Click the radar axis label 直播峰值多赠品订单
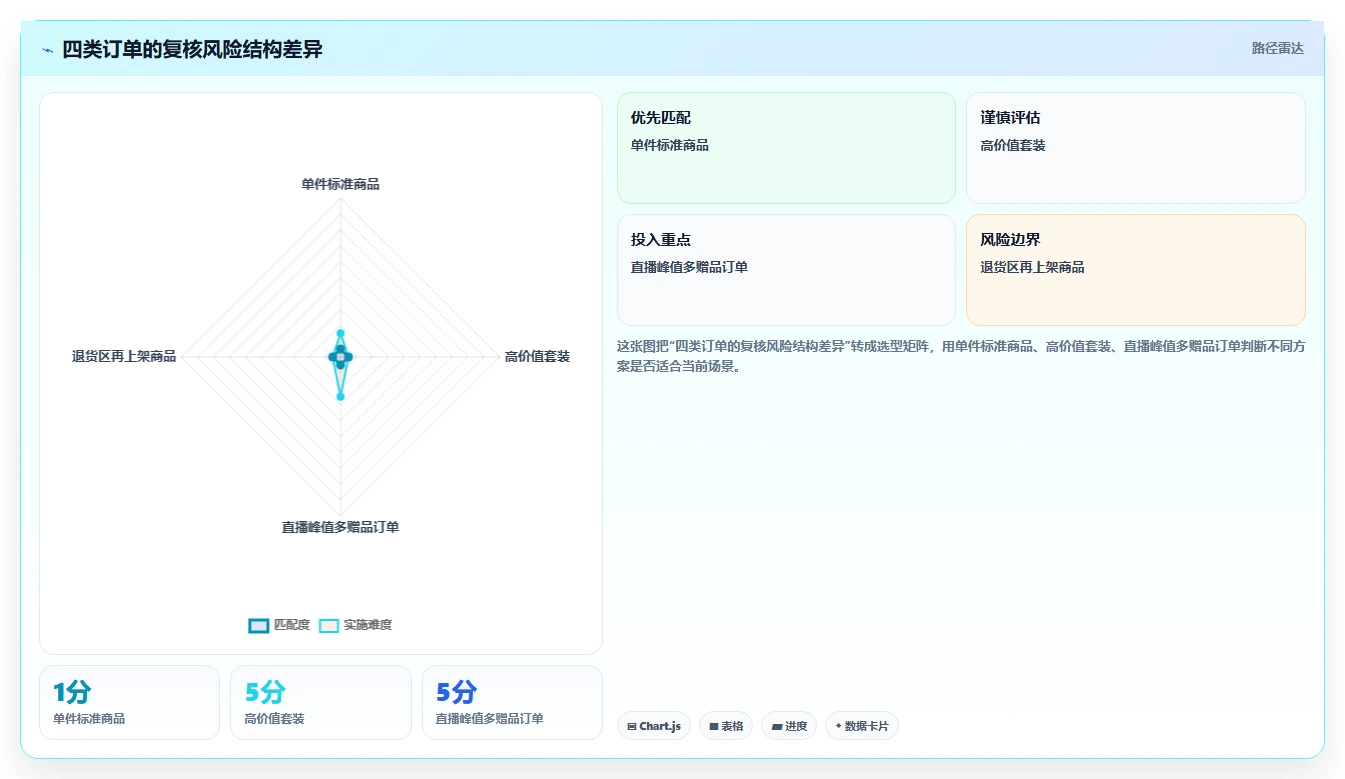Image resolution: width=1345 pixels, height=779 pixels. click(340, 527)
